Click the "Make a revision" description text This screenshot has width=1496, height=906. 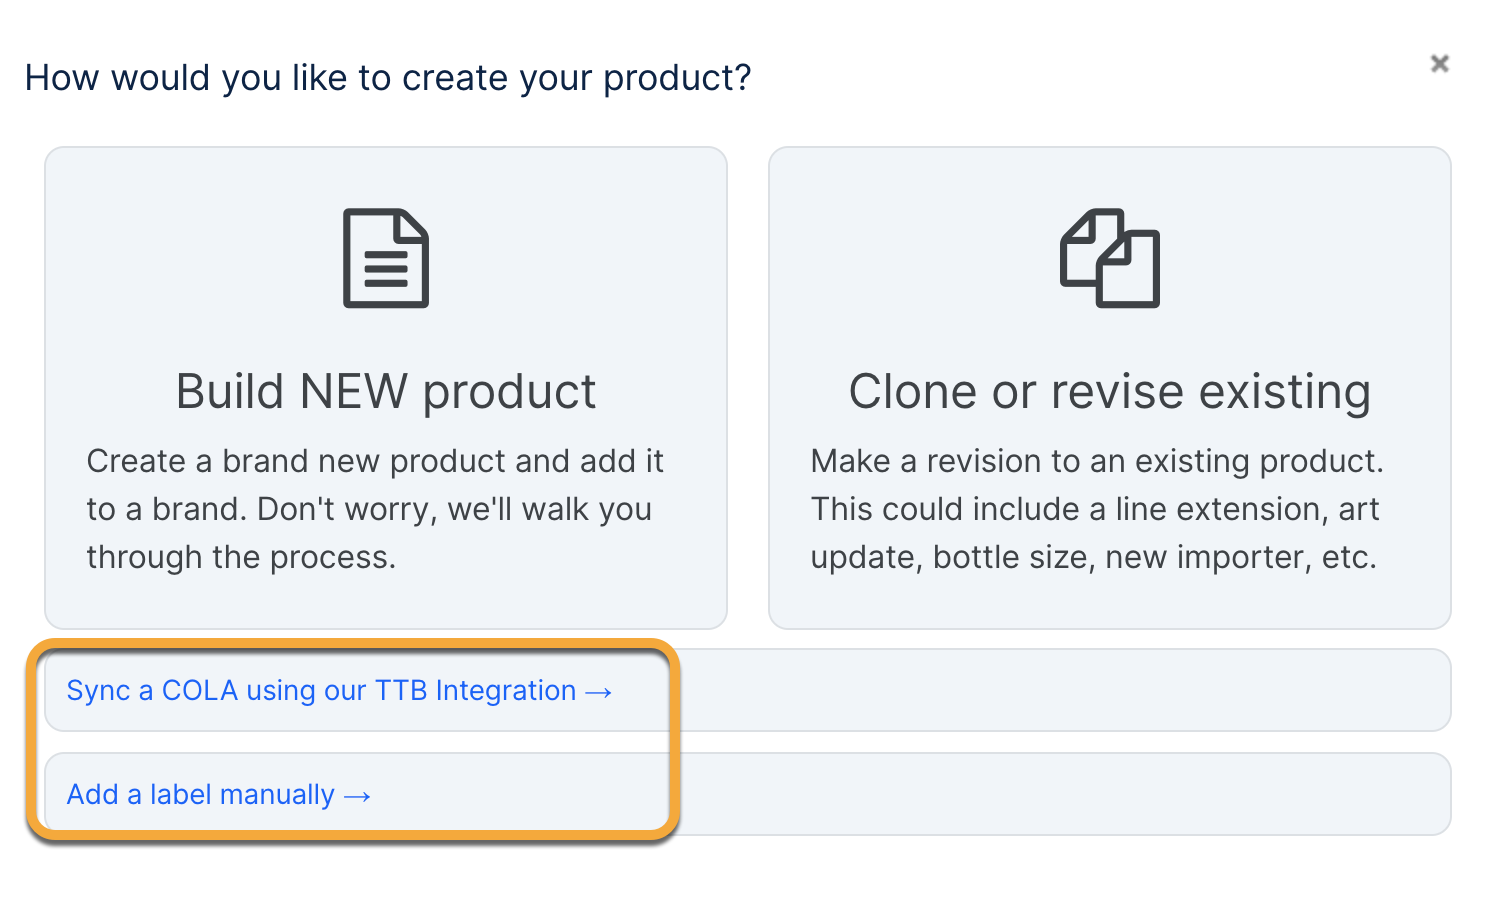(x=1097, y=461)
